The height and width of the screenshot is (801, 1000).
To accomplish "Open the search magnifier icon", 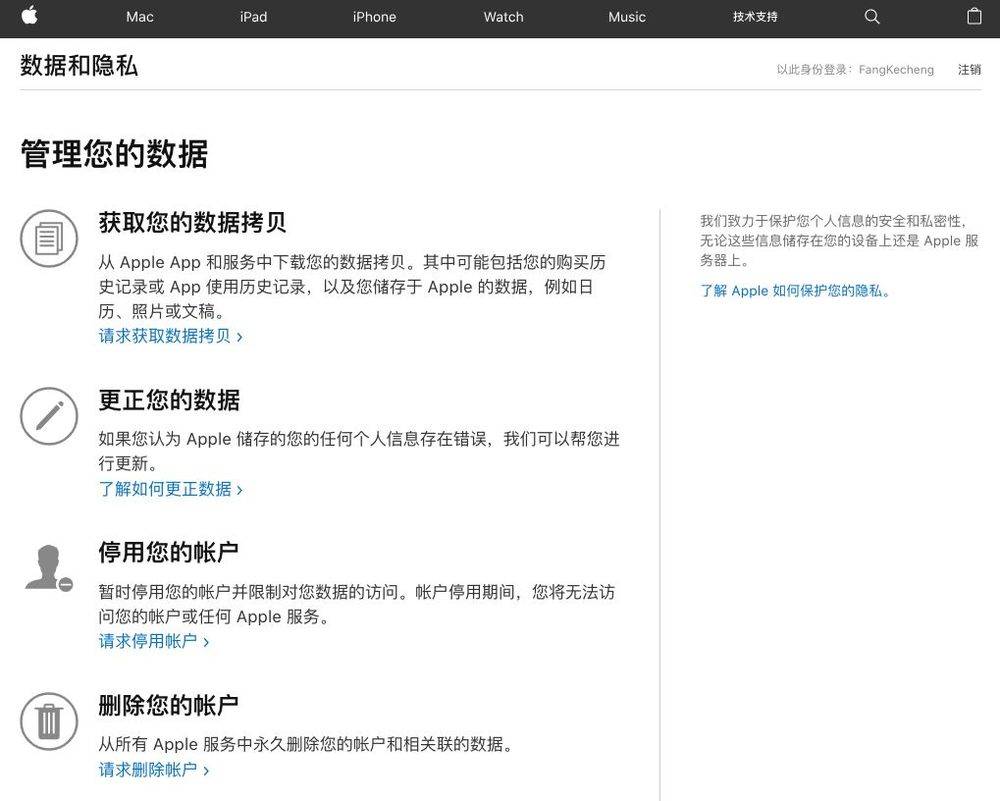I will 872,17.
